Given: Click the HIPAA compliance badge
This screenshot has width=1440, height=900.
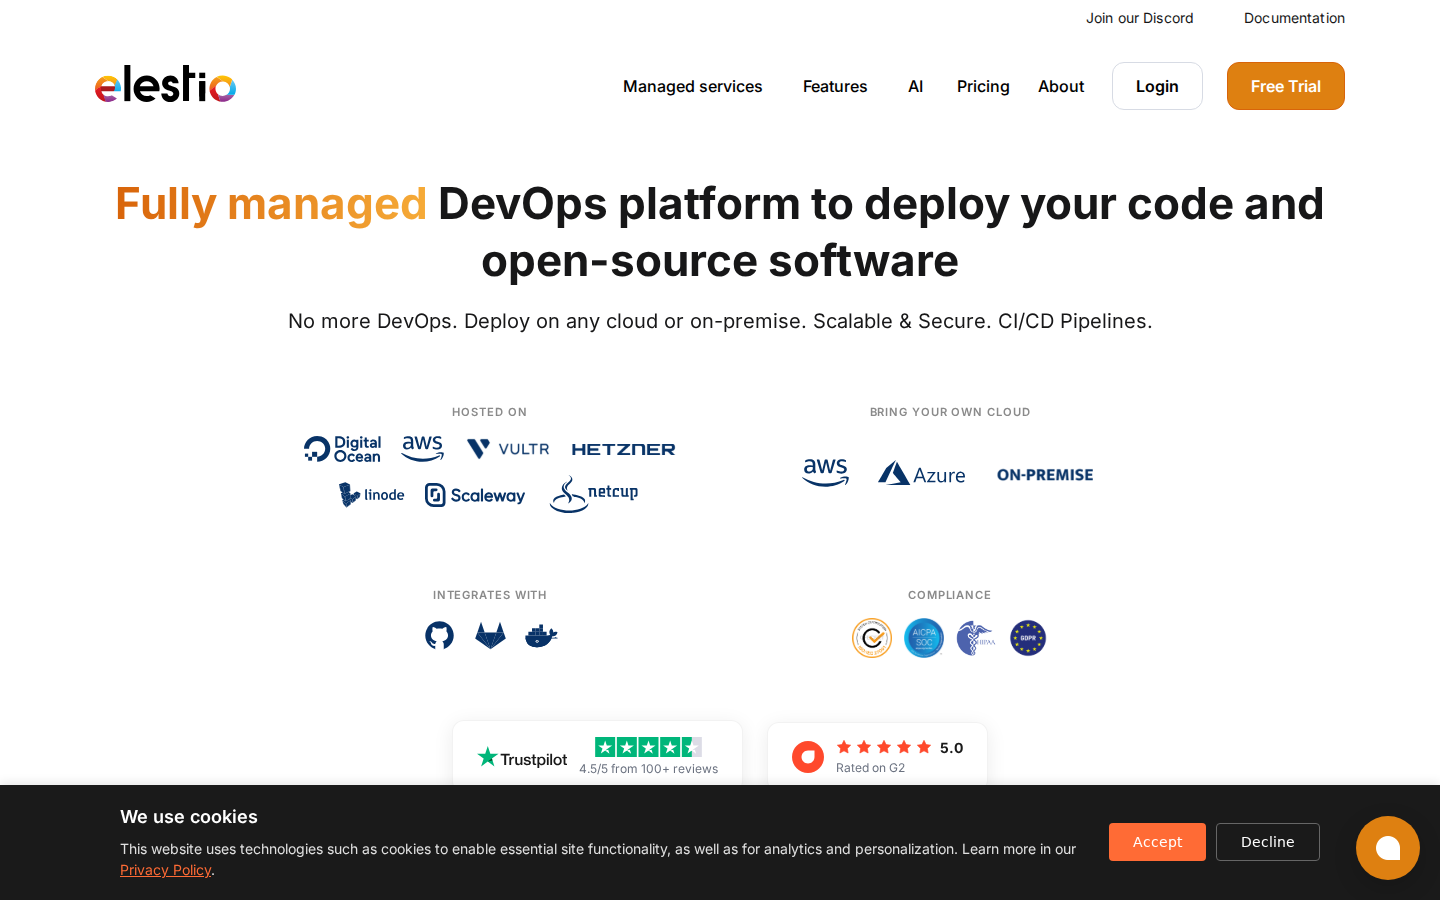Looking at the screenshot, I should (975, 638).
